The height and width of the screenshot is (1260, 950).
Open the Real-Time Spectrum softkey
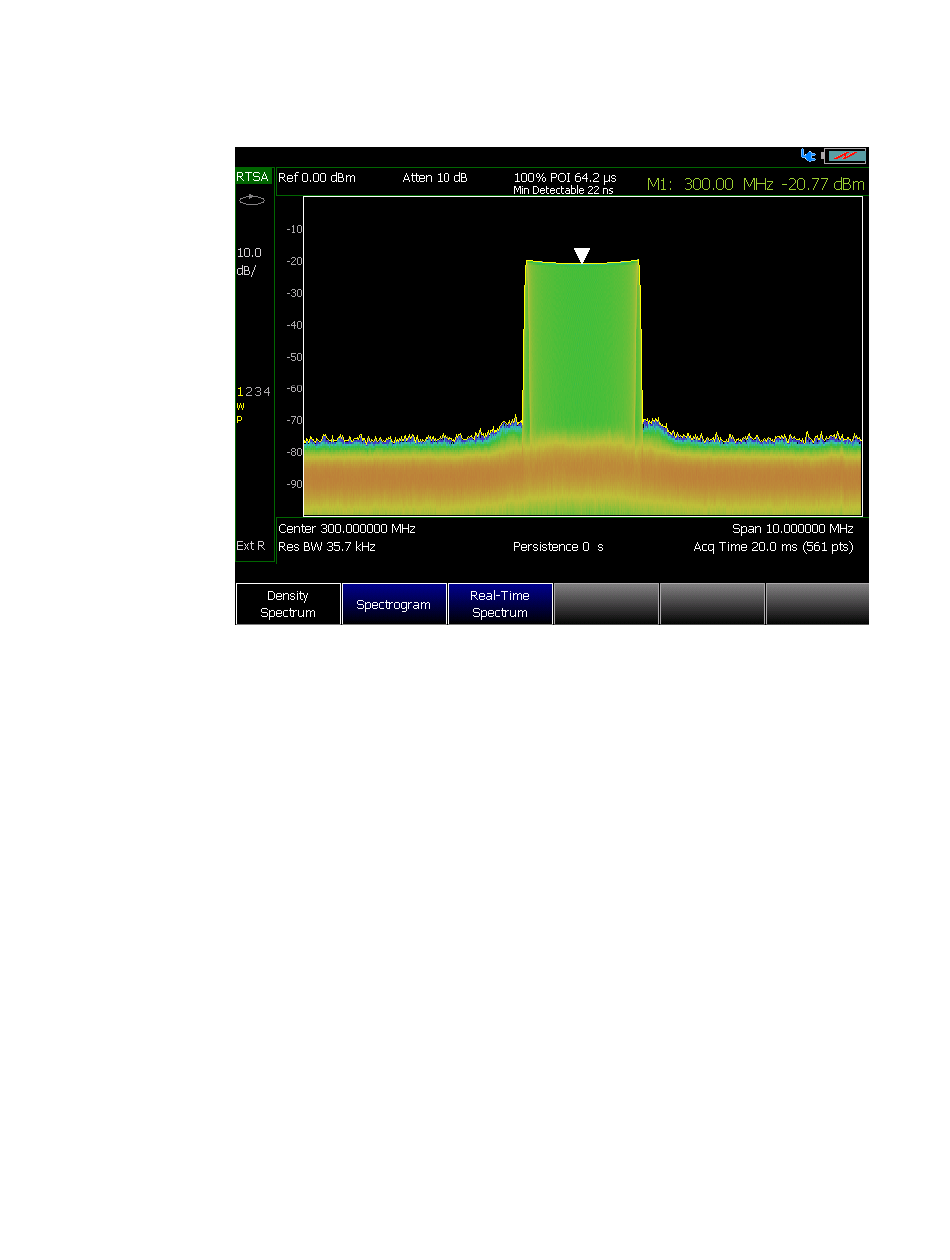500,604
